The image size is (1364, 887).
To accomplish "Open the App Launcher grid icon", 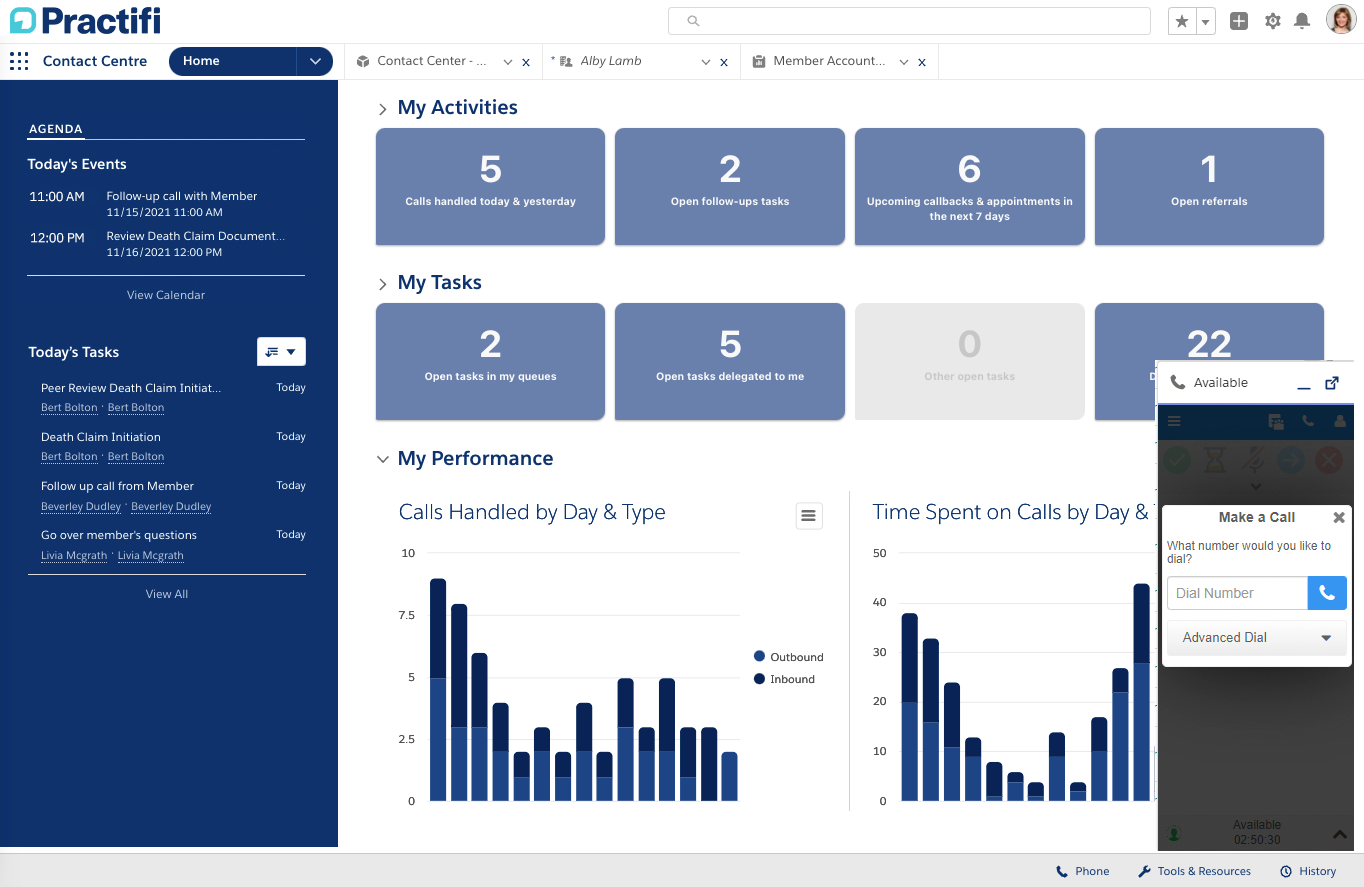I will pyautogui.click(x=19, y=61).
